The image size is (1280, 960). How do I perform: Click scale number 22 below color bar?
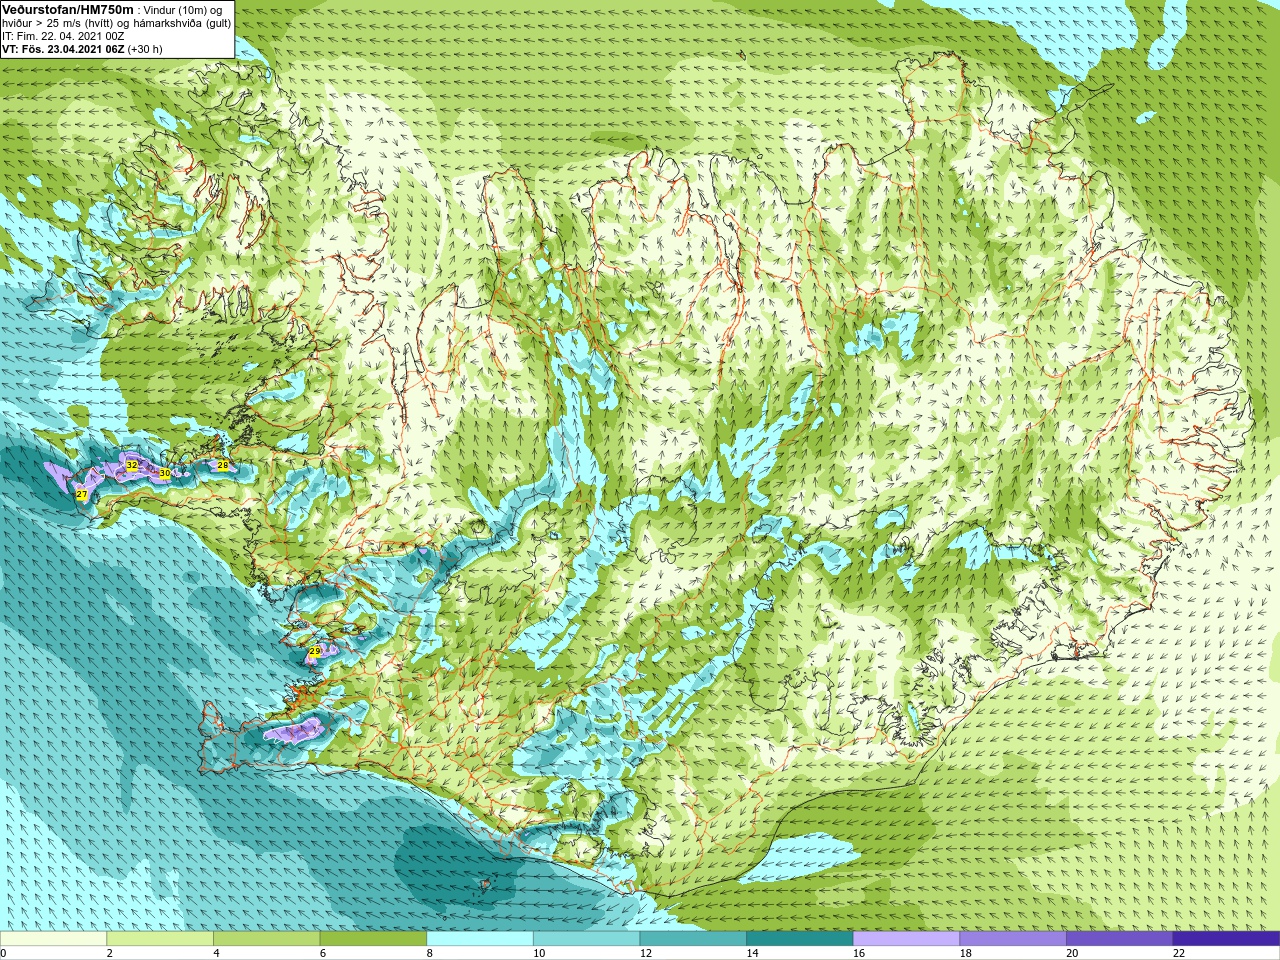(1179, 953)
